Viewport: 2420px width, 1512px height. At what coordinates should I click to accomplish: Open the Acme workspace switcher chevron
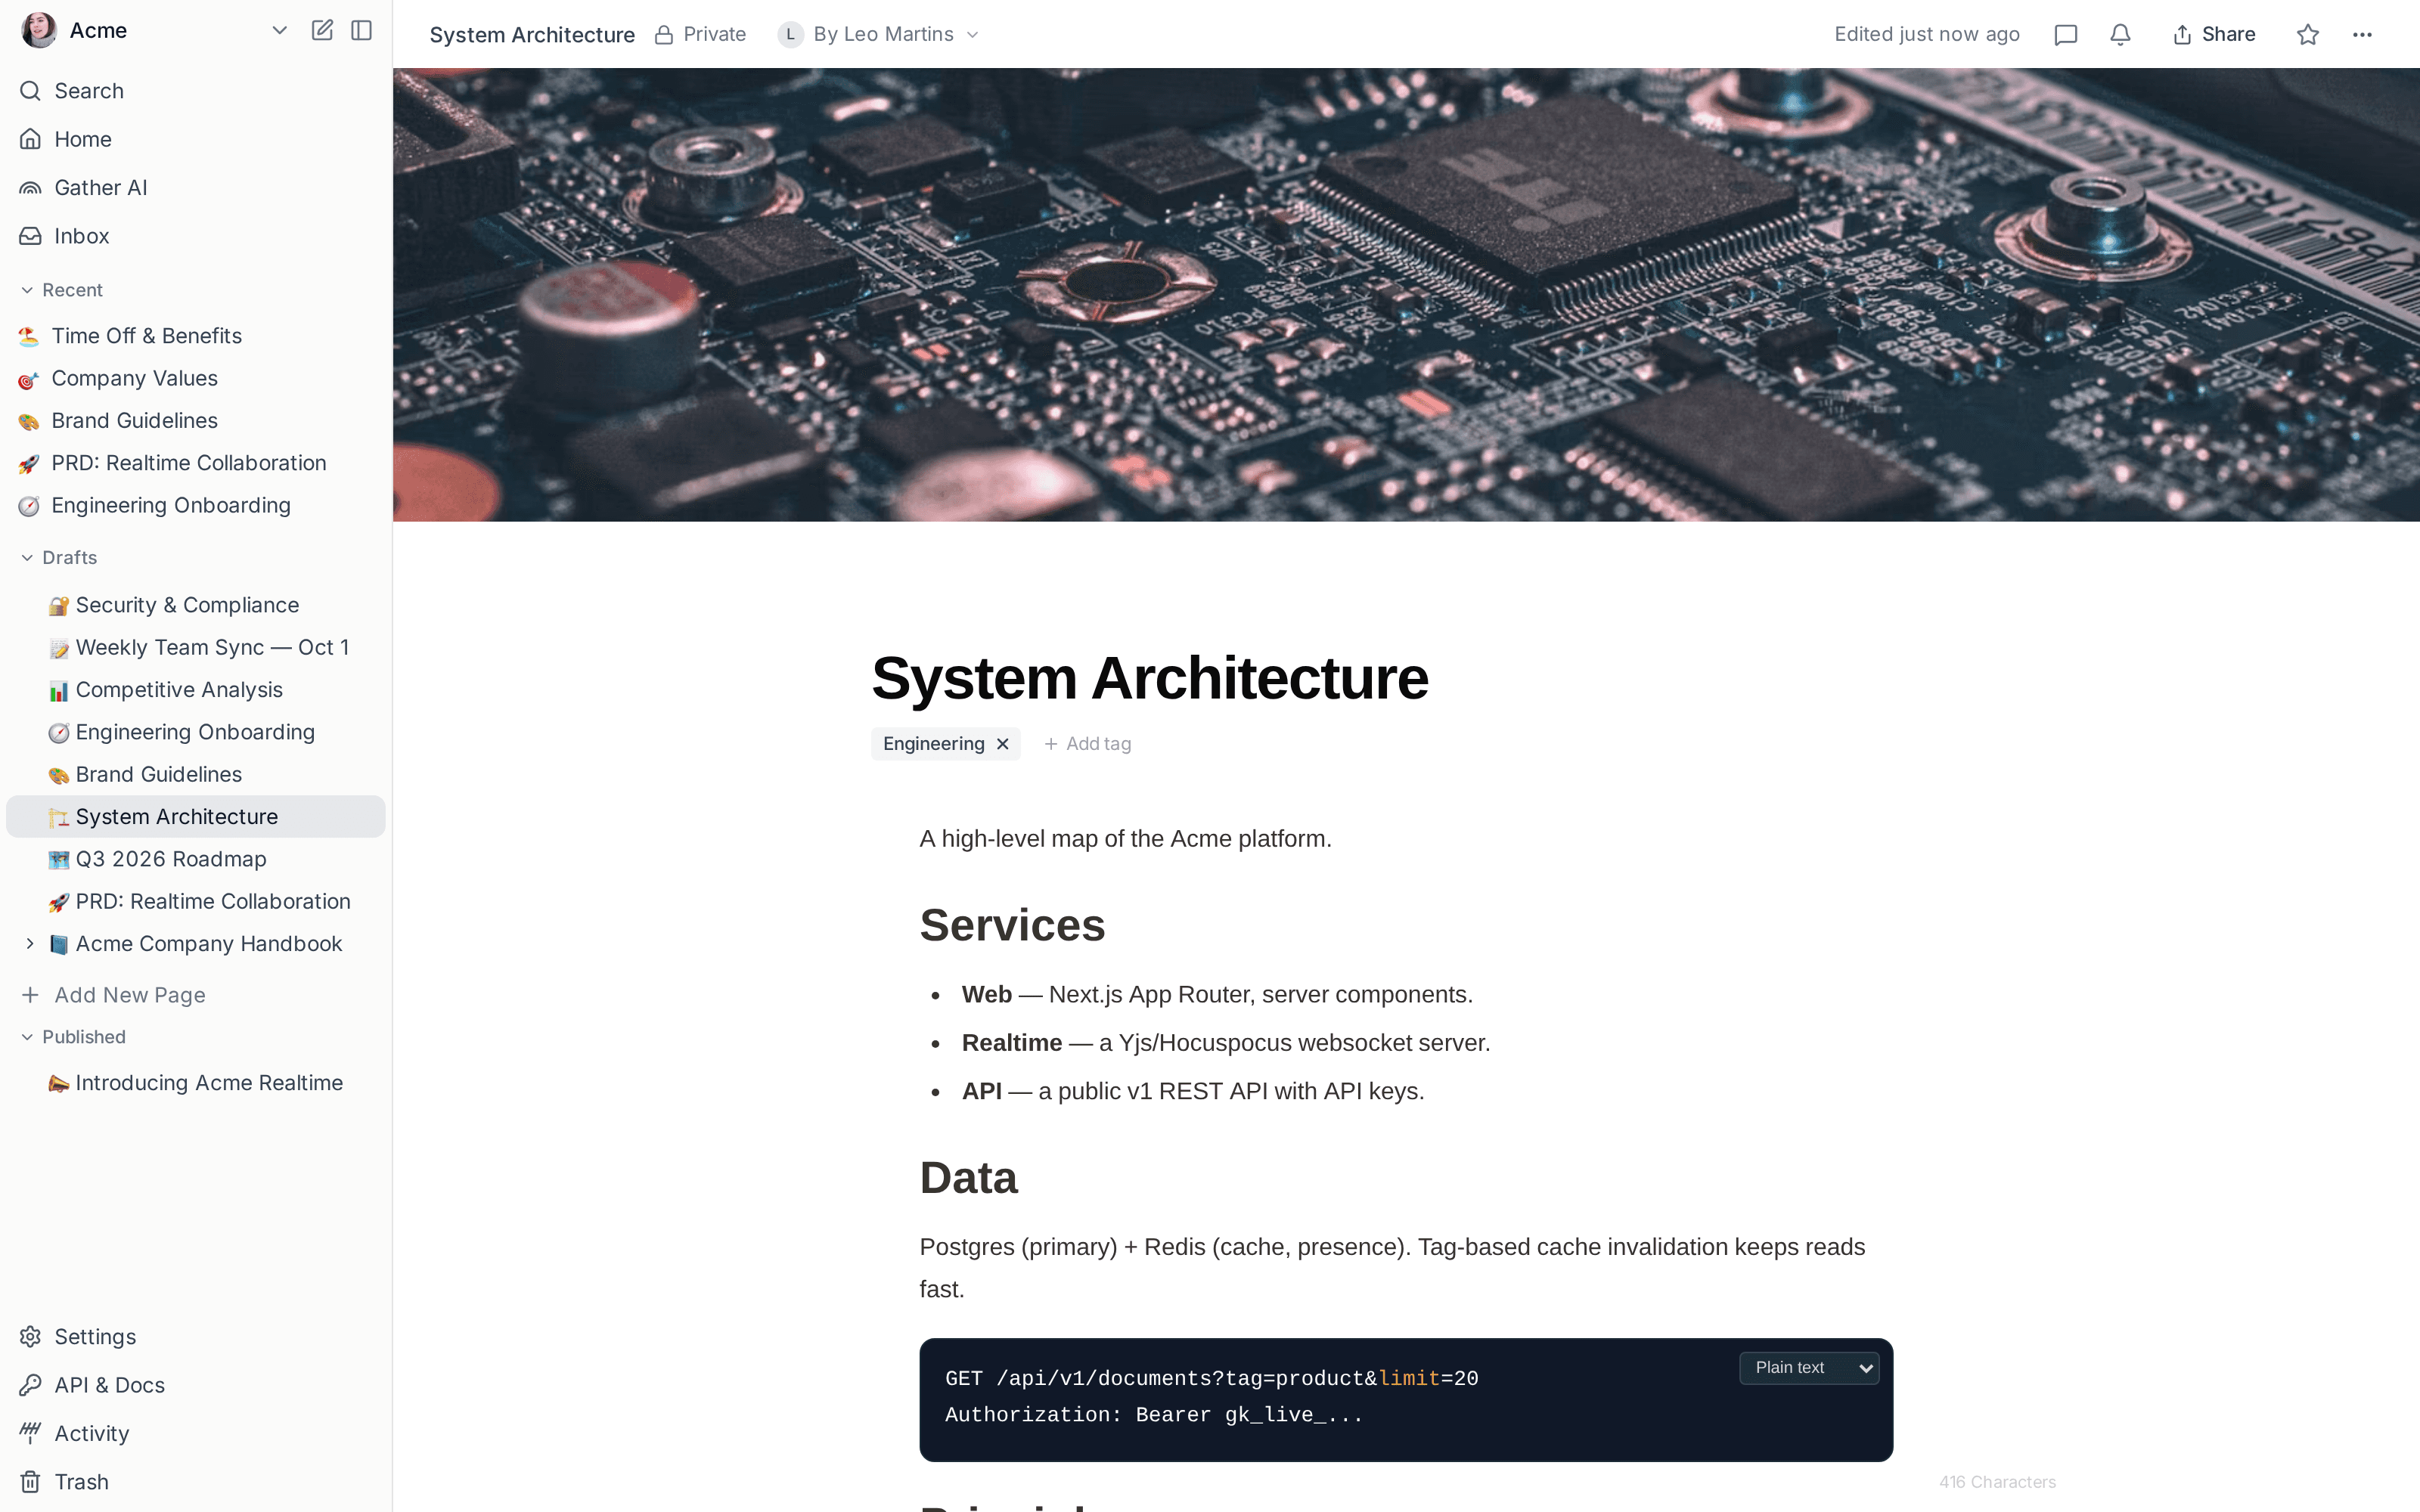tap(280, 30)
